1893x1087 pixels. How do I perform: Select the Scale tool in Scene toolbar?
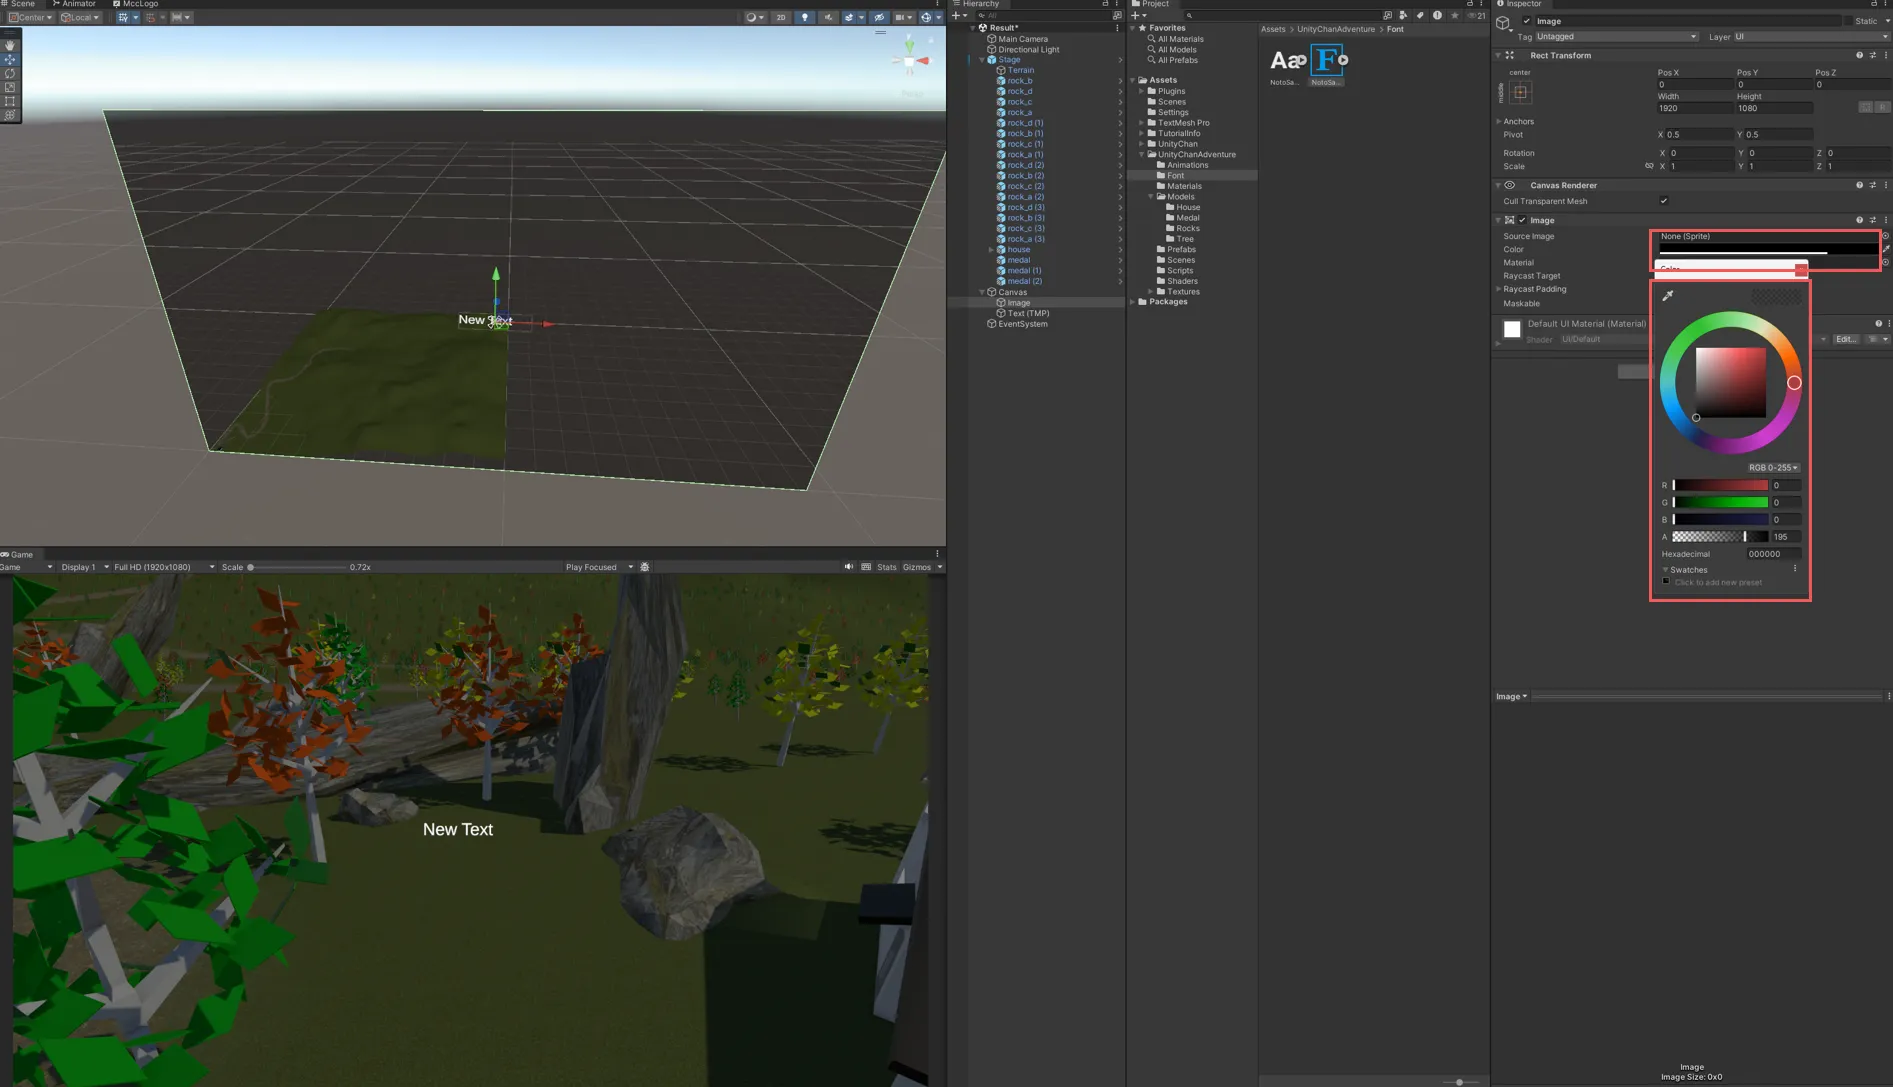pyautogui.click(x=10, y=87)
